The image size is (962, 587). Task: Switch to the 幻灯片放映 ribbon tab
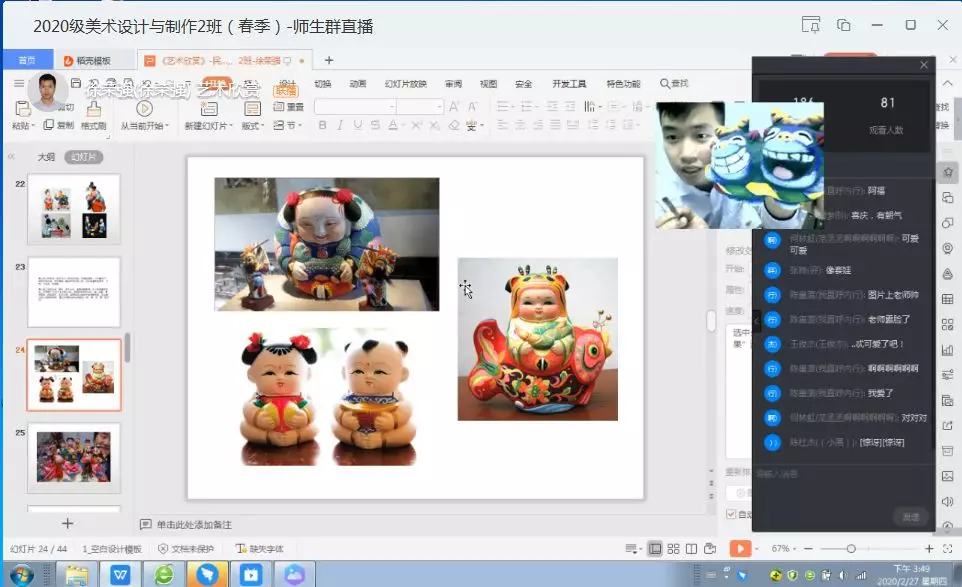[405, 84]
